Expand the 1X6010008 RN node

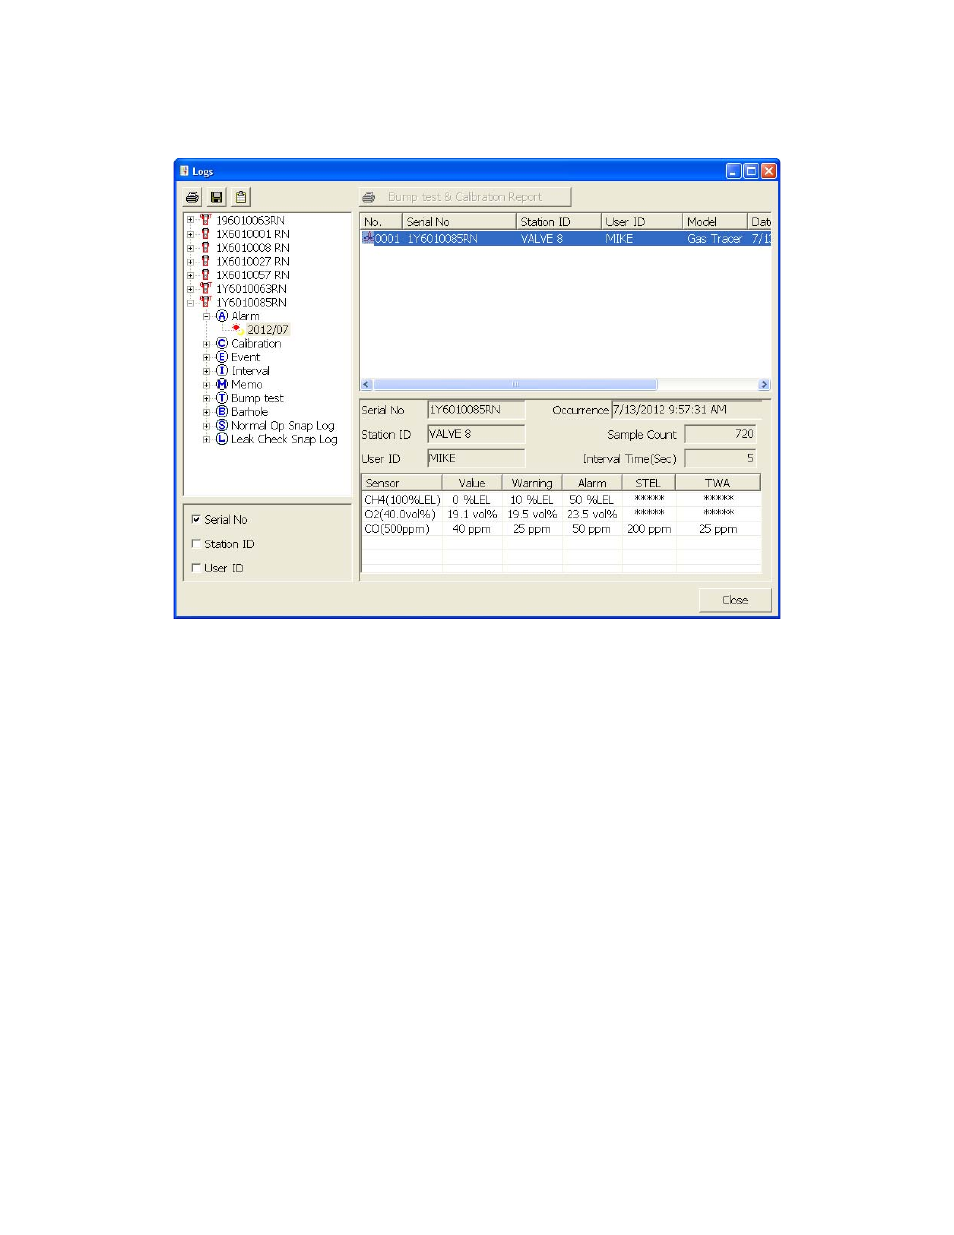(x=190, y=247)
